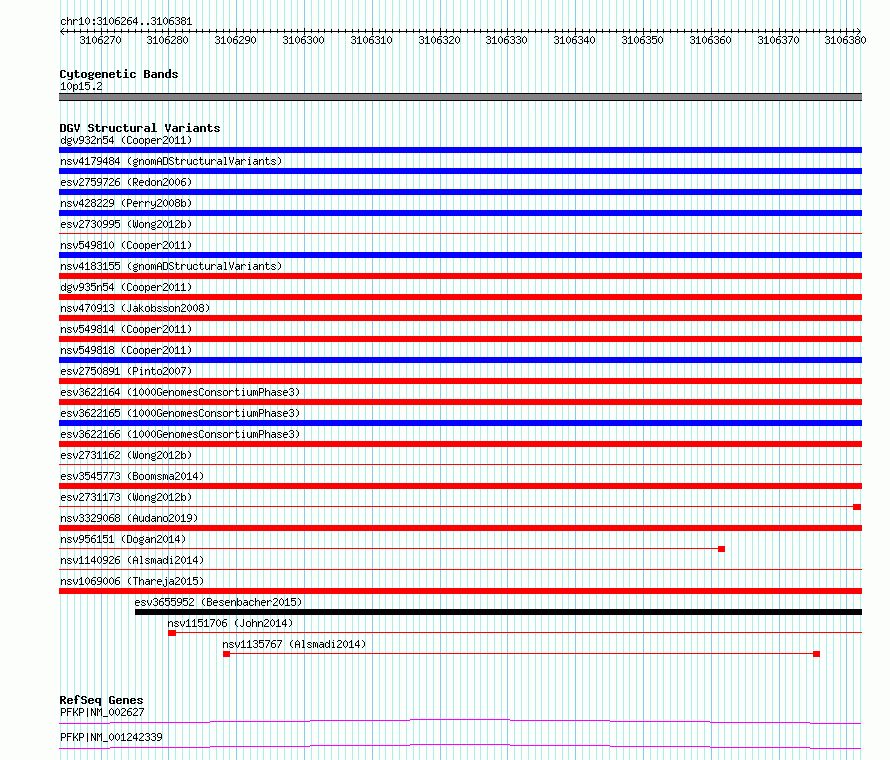The image size is (890, 760).
Task: Click the red bar under esv3545773
Action: (460, 486)
